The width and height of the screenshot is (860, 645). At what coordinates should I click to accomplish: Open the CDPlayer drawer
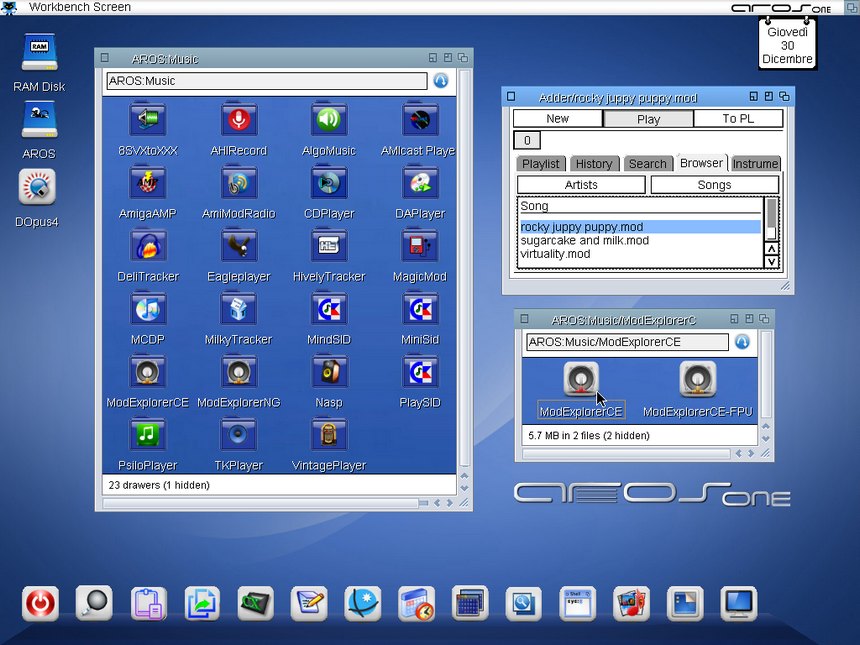coord(329,182)
